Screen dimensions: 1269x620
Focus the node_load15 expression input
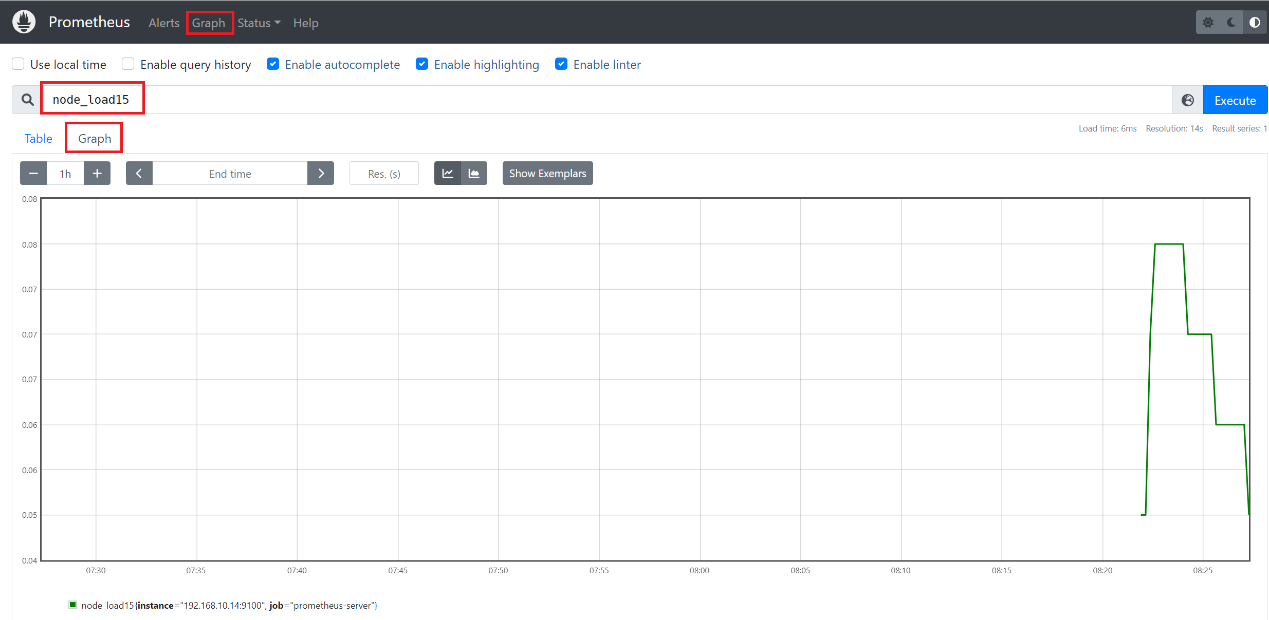coord(607,100)
